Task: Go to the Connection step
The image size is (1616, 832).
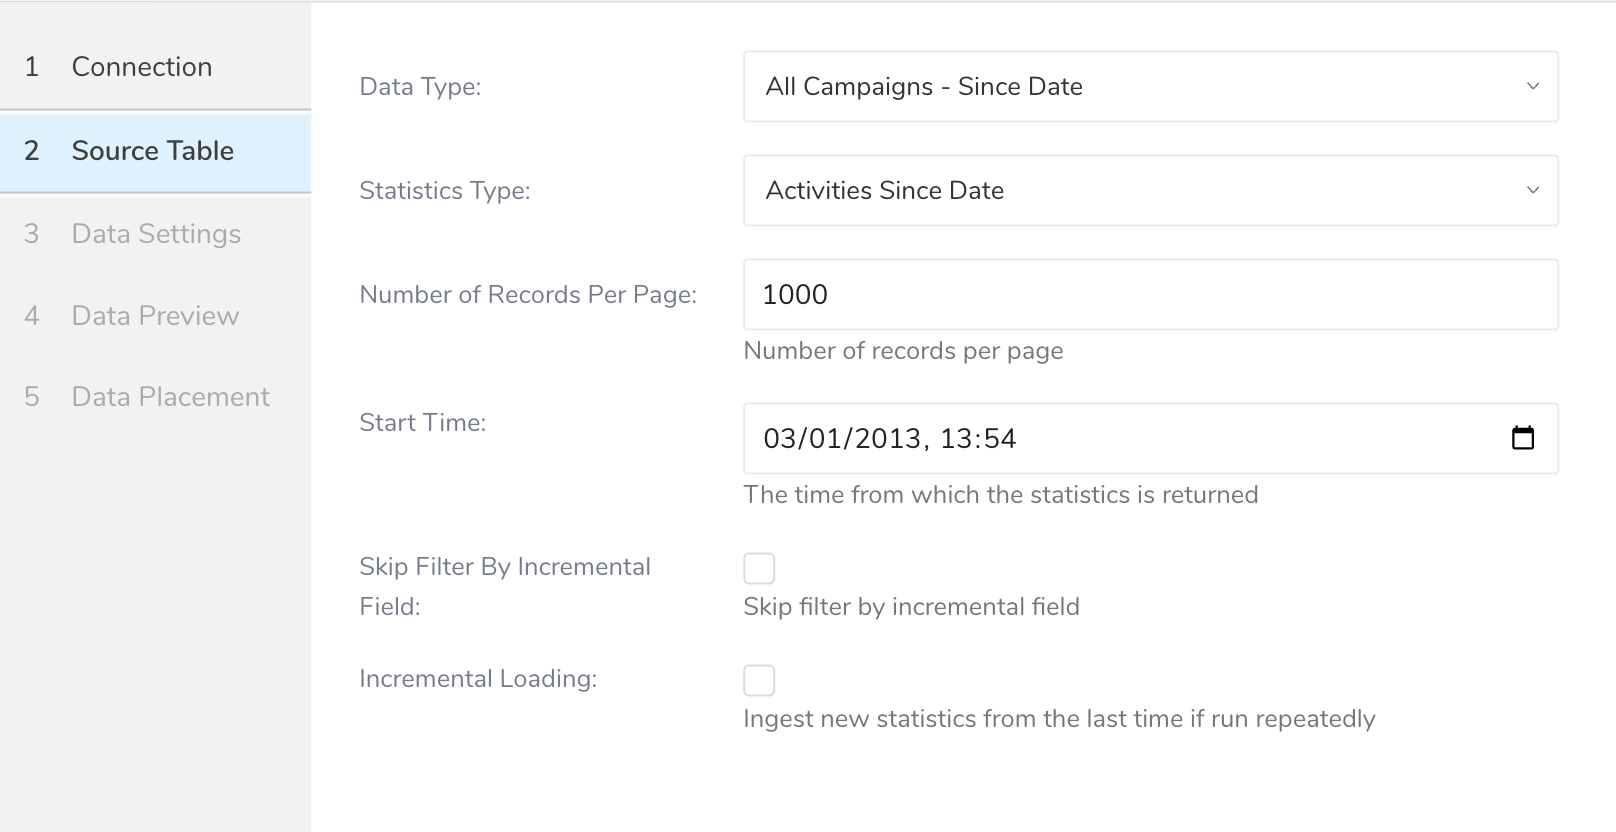Action: coord(142,67)
